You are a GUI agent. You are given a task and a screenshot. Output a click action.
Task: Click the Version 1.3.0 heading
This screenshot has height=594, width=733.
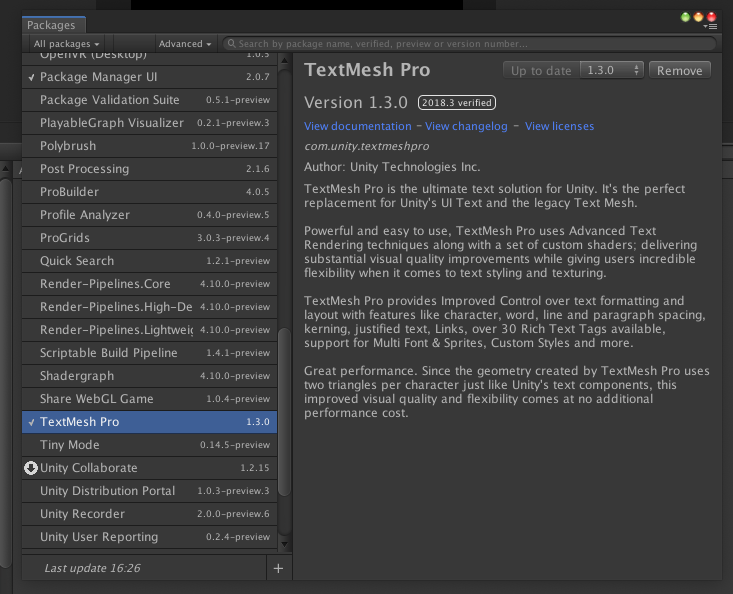pos(356,102)
